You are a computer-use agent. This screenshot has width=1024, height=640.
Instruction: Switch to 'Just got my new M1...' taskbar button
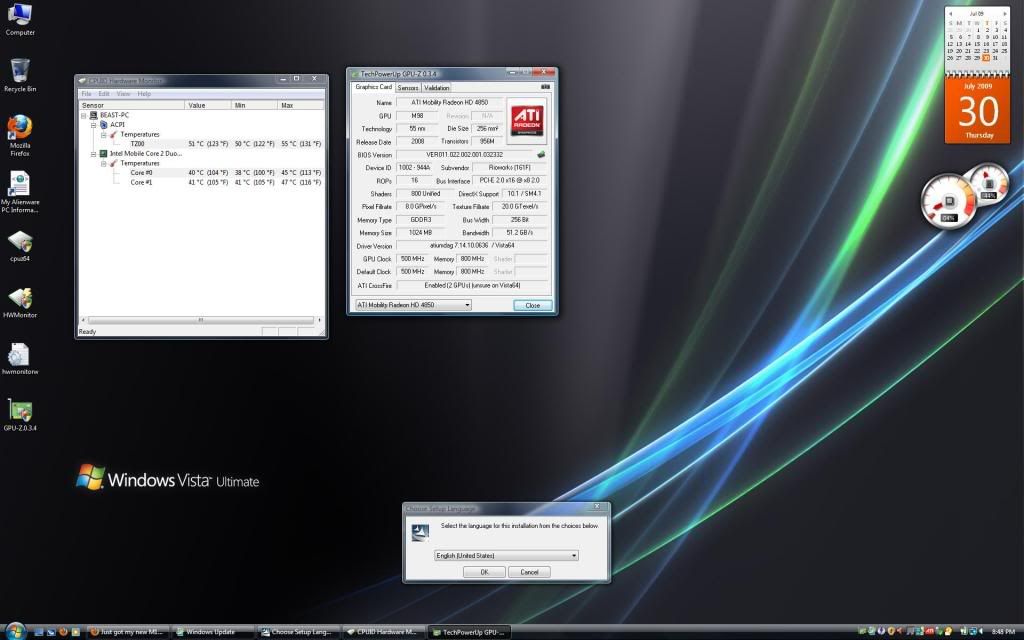[128, 632]
